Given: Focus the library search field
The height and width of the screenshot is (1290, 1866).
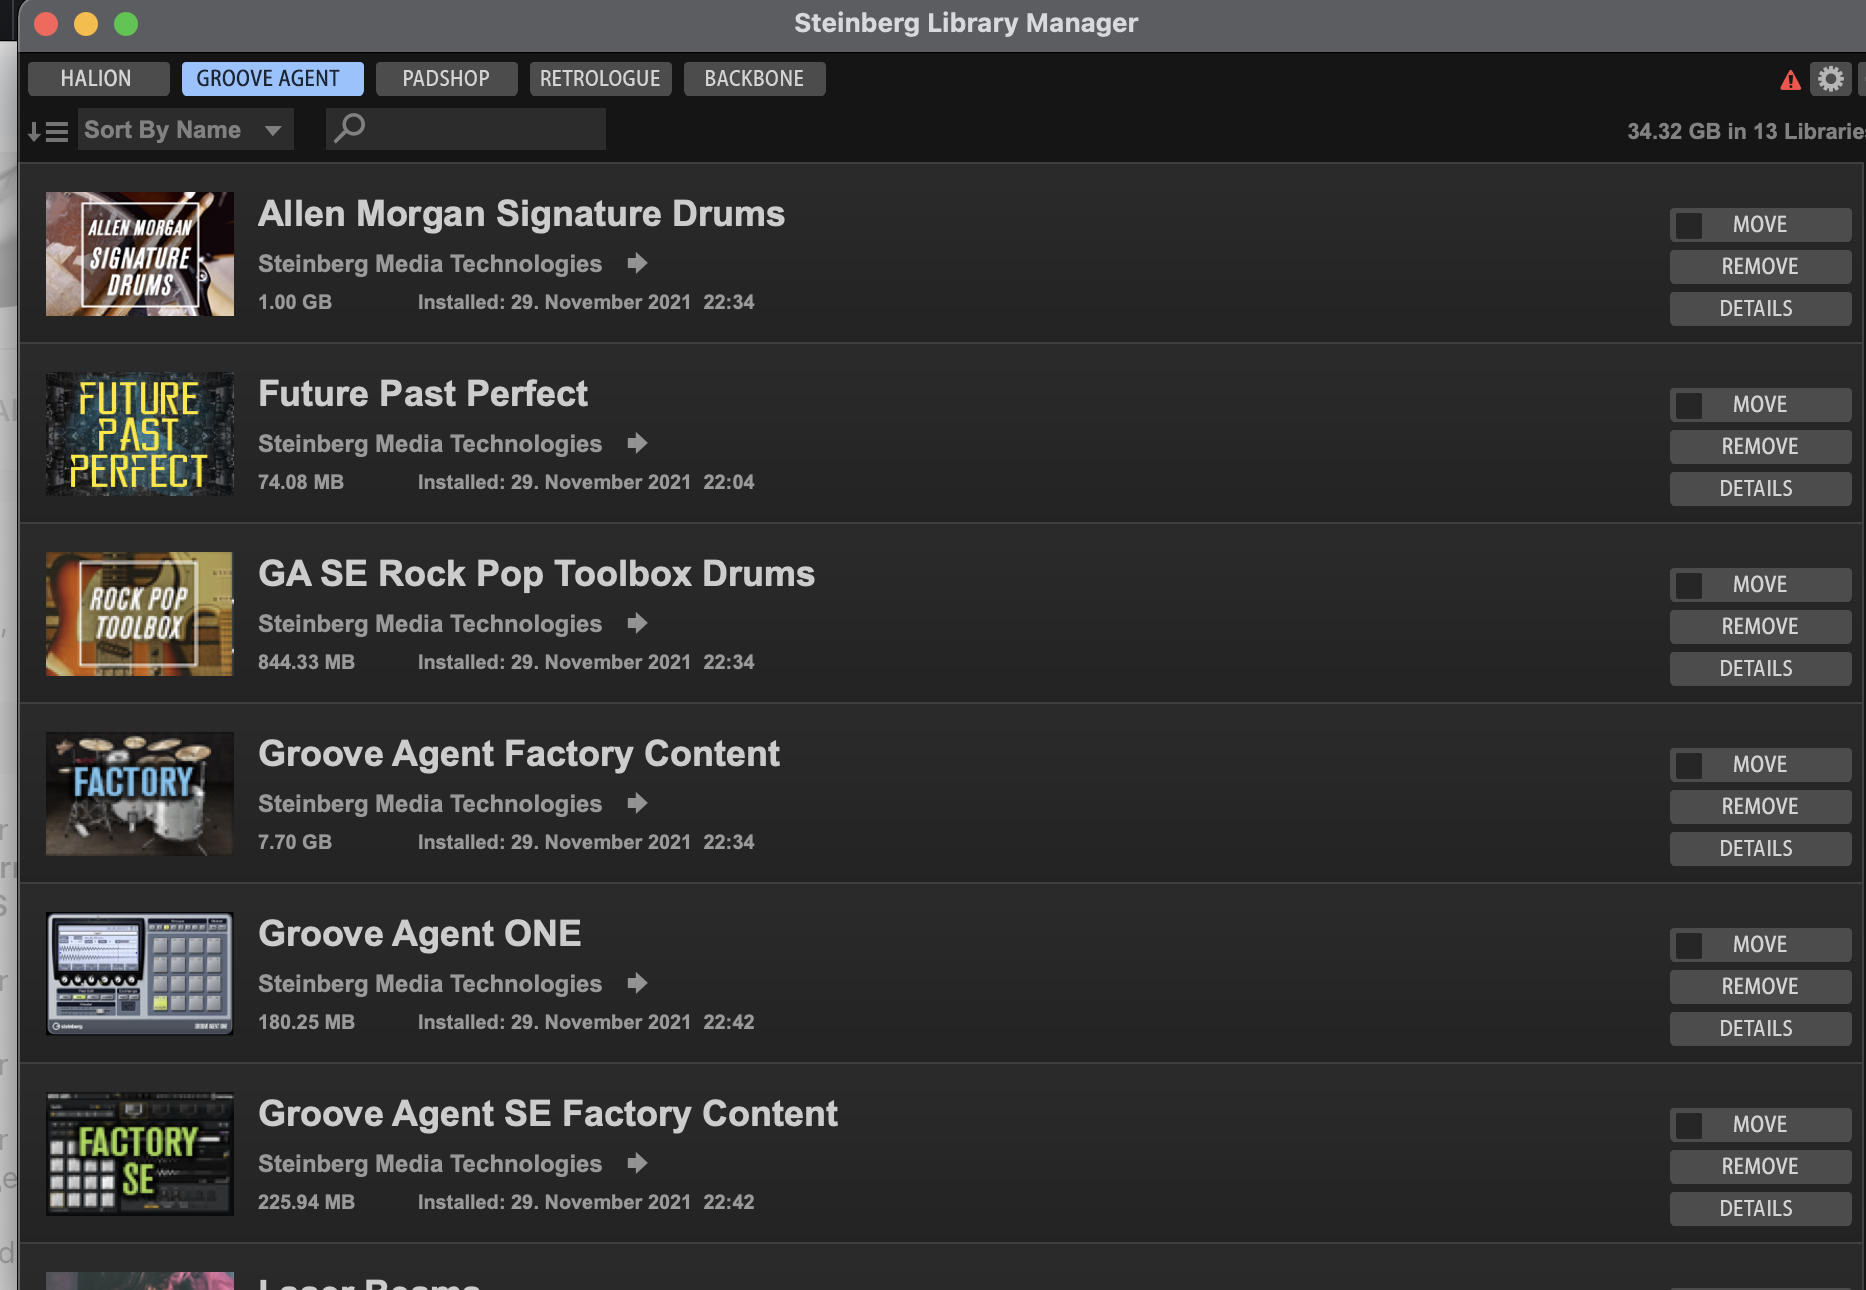Looking at the screenshot, I should coord(466,129).
